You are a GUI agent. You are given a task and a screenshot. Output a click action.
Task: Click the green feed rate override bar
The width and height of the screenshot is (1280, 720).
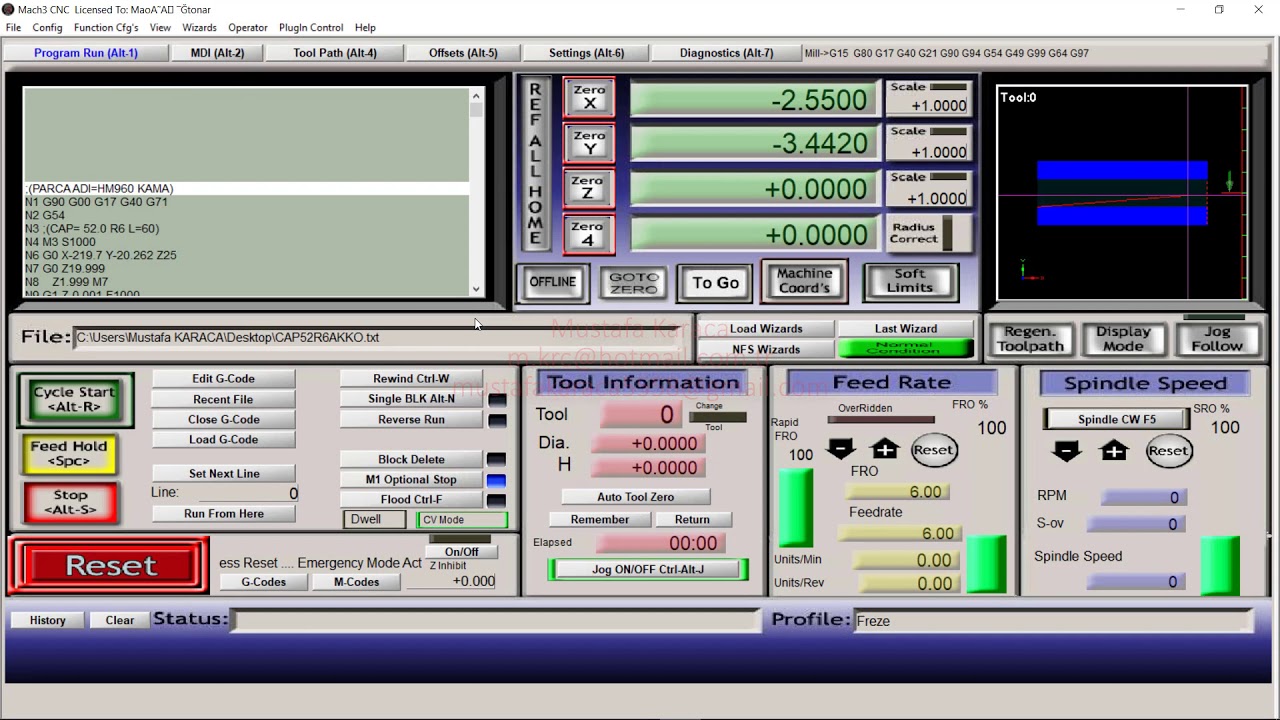pos(796,507)
